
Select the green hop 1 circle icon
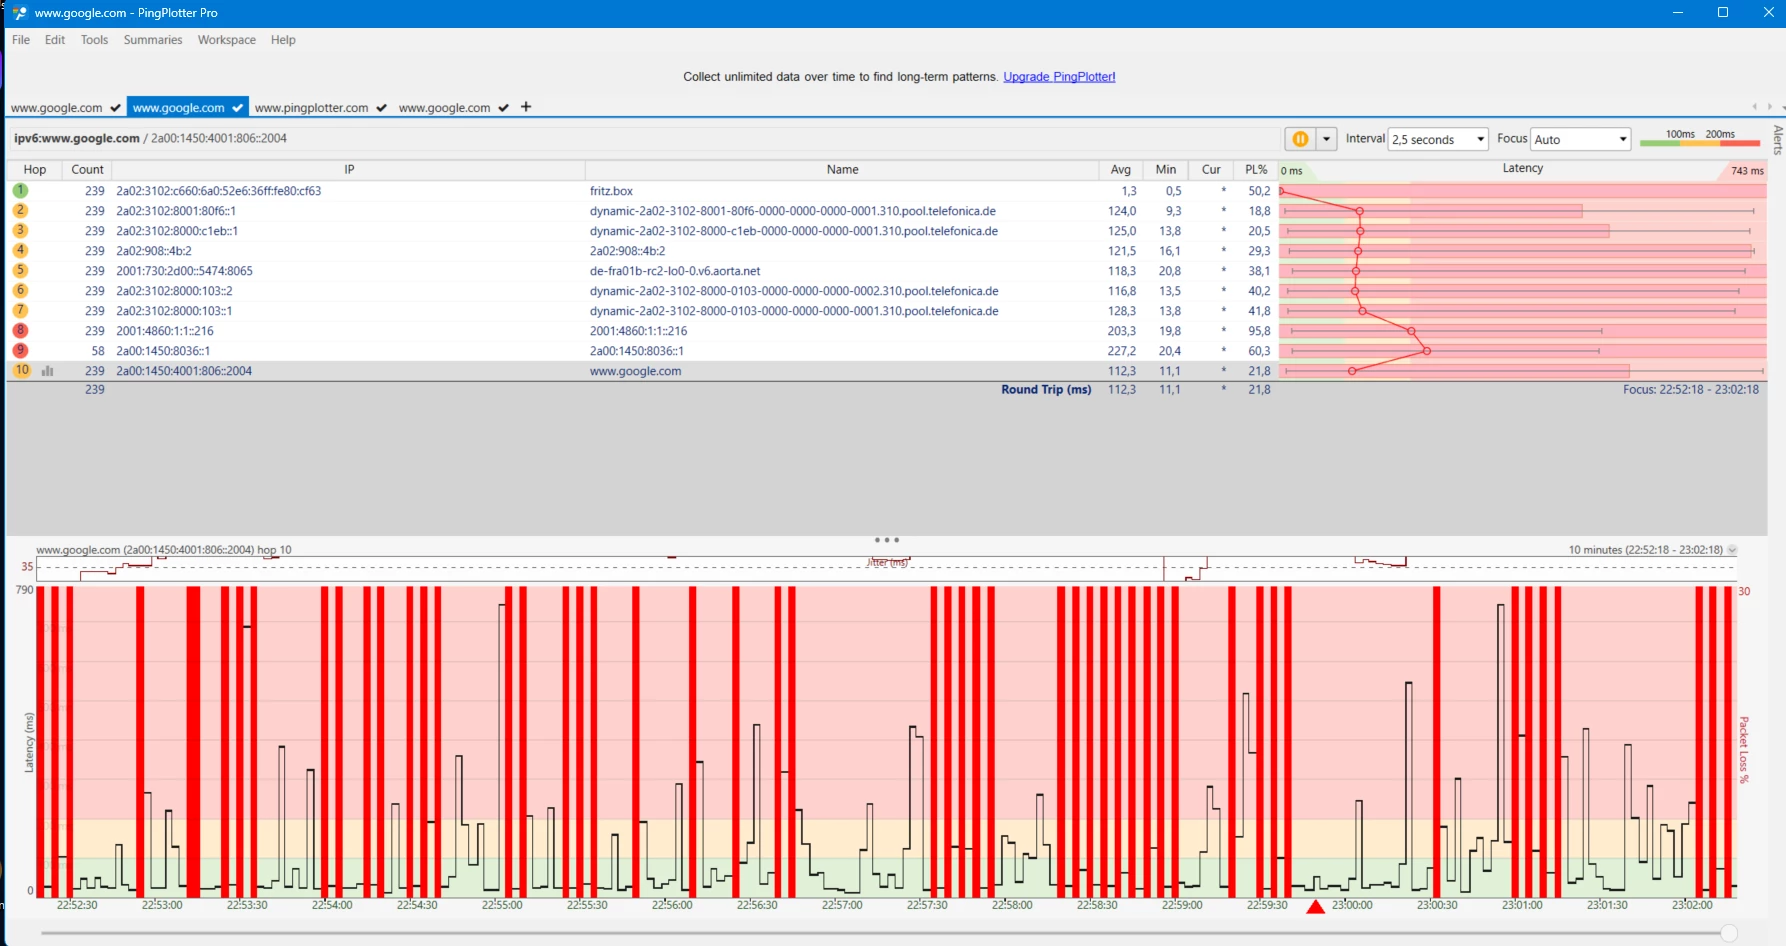tap(20, 190)
